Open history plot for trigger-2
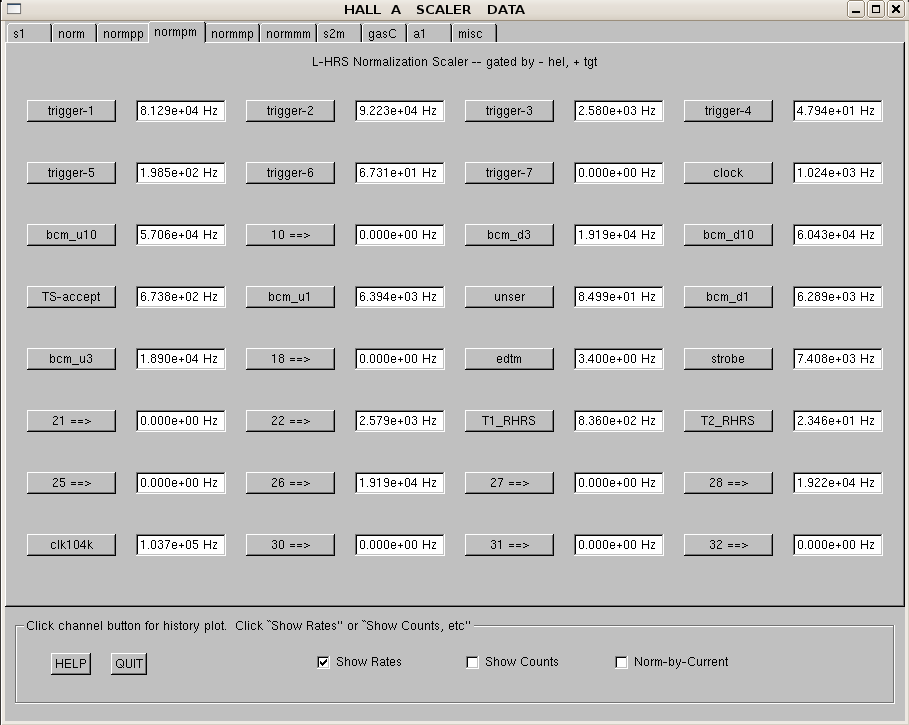 pos(290,111)
